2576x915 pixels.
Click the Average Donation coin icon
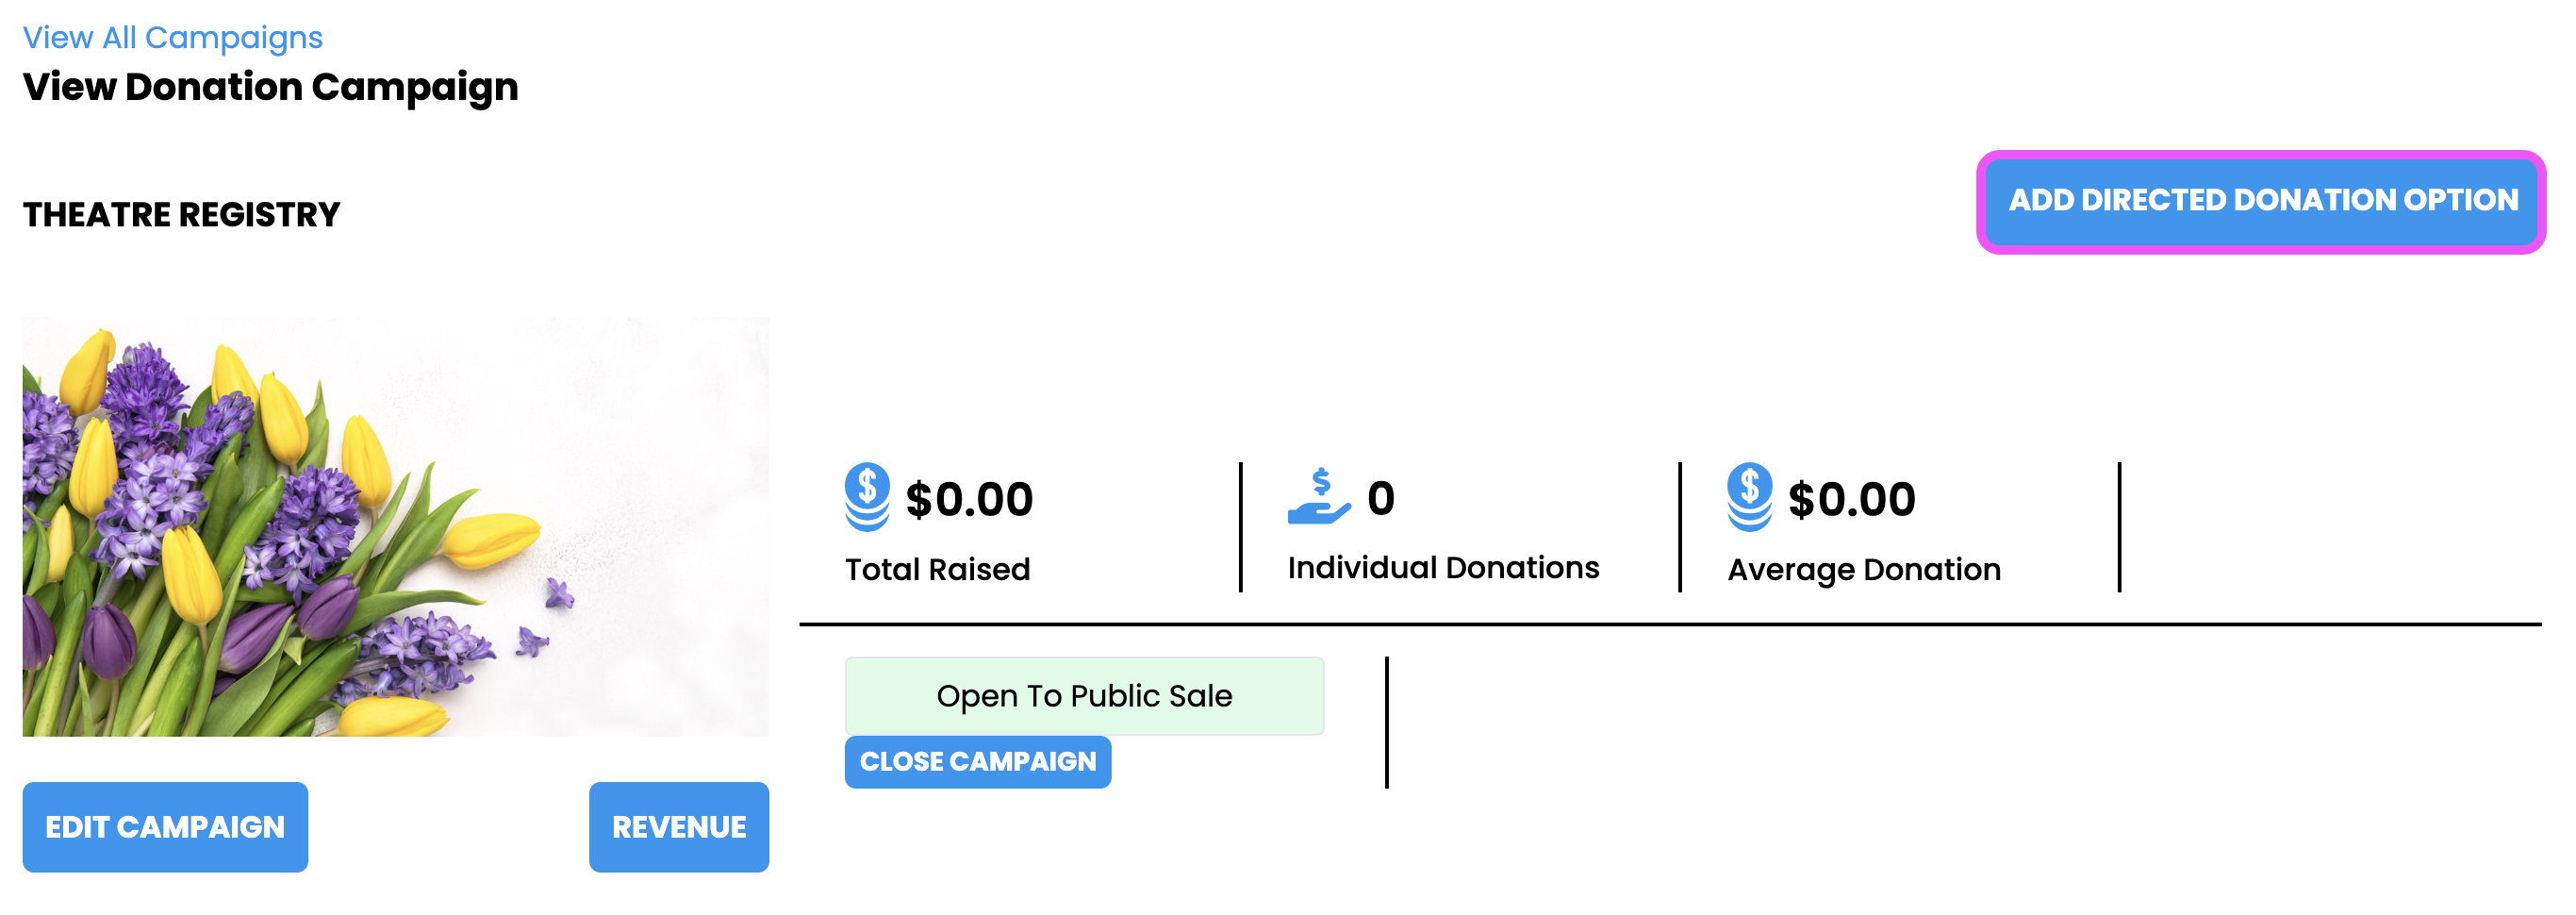click(1748, 496)
